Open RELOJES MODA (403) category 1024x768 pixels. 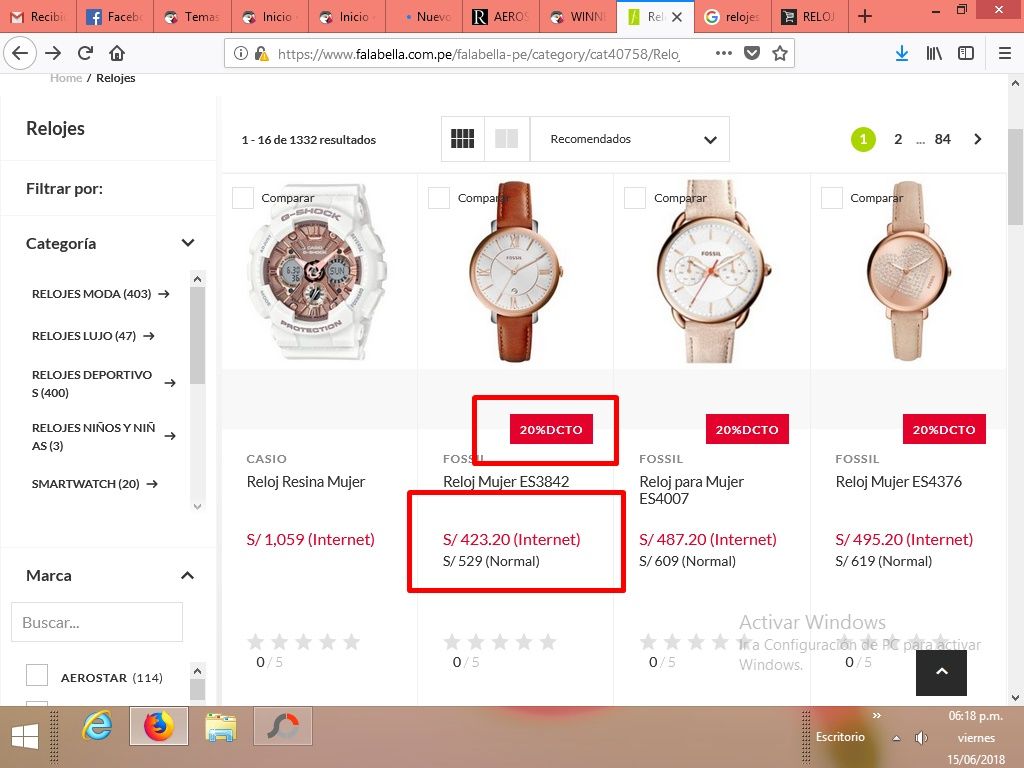(101, 294)
